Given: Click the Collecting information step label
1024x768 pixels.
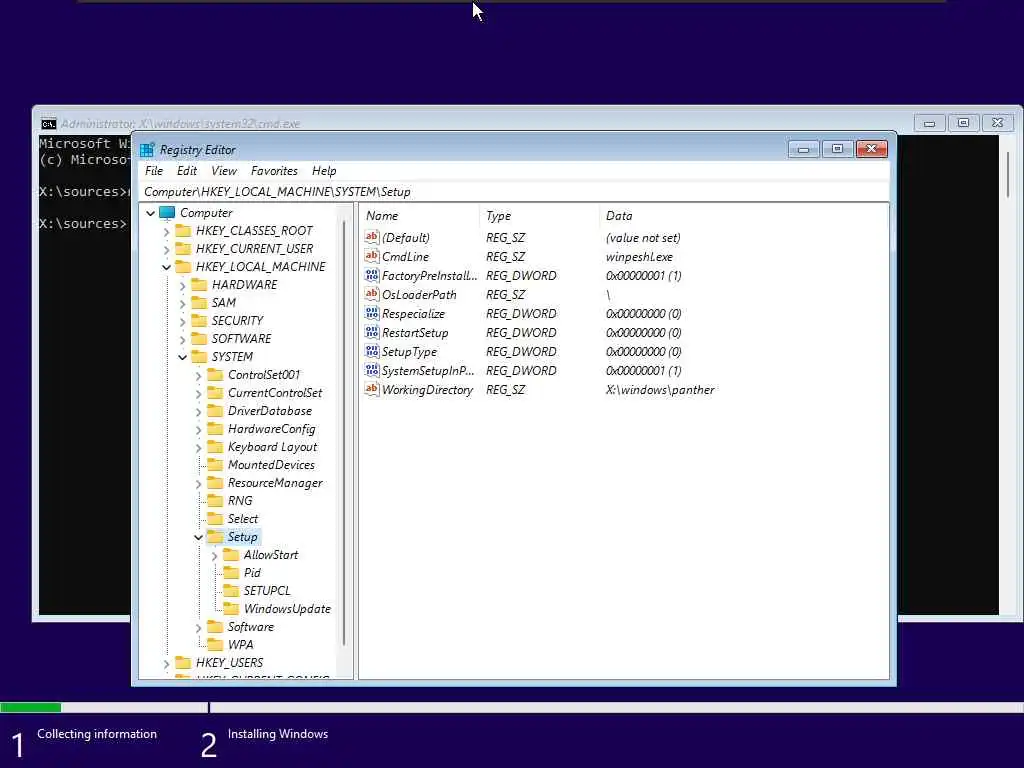Looking at the screenshot, I should click(x=97, y=734).
